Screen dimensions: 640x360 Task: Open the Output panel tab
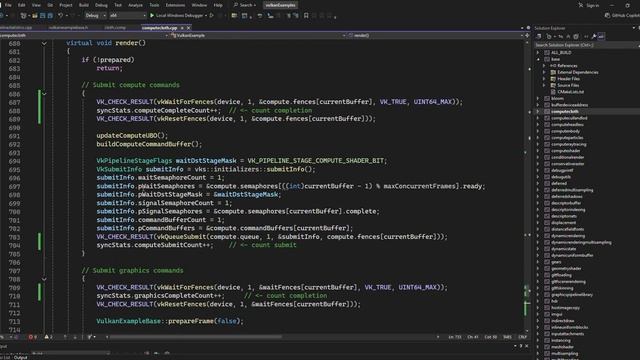[20, 358]
